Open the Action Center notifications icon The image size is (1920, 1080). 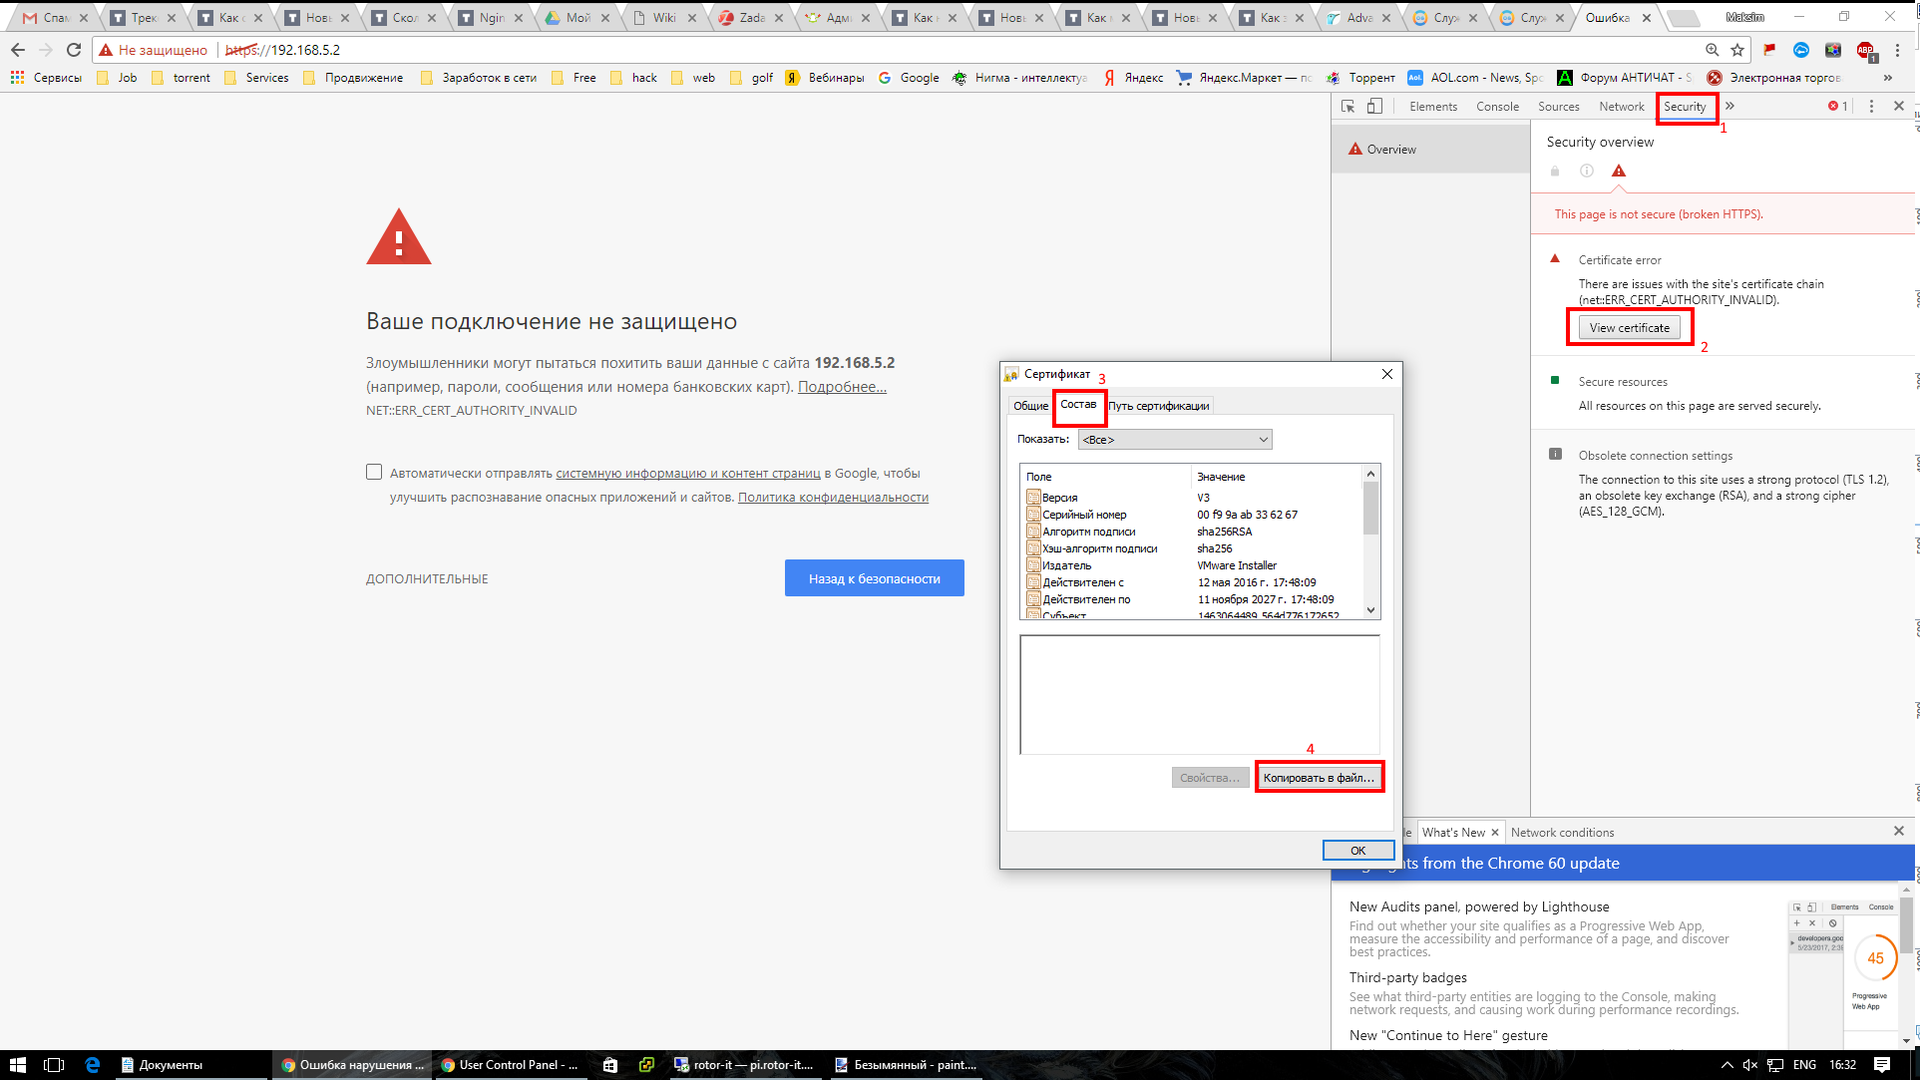point(1882,1065)
